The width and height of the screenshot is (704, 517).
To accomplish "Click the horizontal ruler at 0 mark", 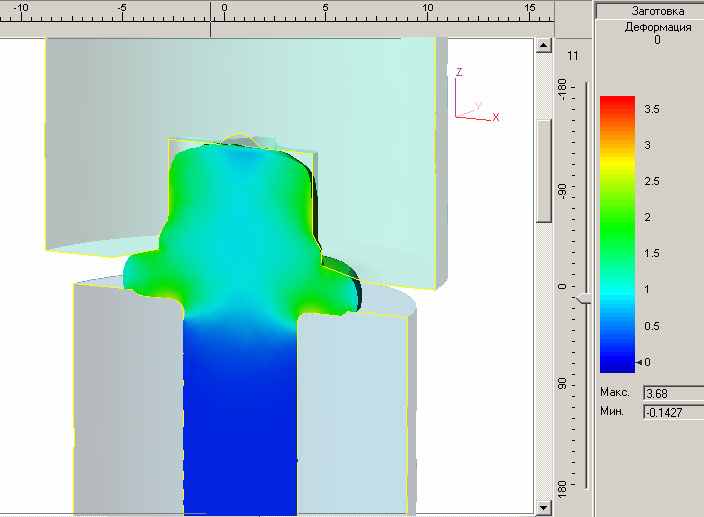I will point(224,8).
